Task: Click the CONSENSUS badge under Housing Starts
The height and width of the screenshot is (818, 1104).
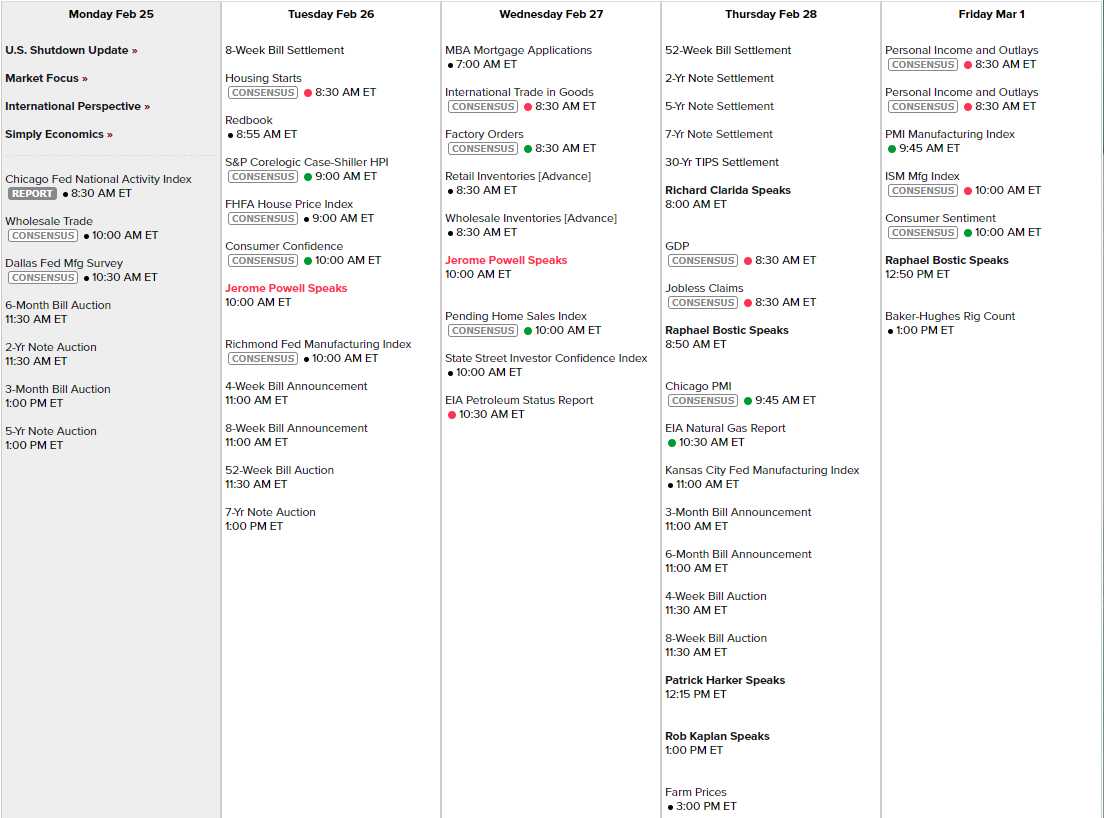Action: coord(263,92)
